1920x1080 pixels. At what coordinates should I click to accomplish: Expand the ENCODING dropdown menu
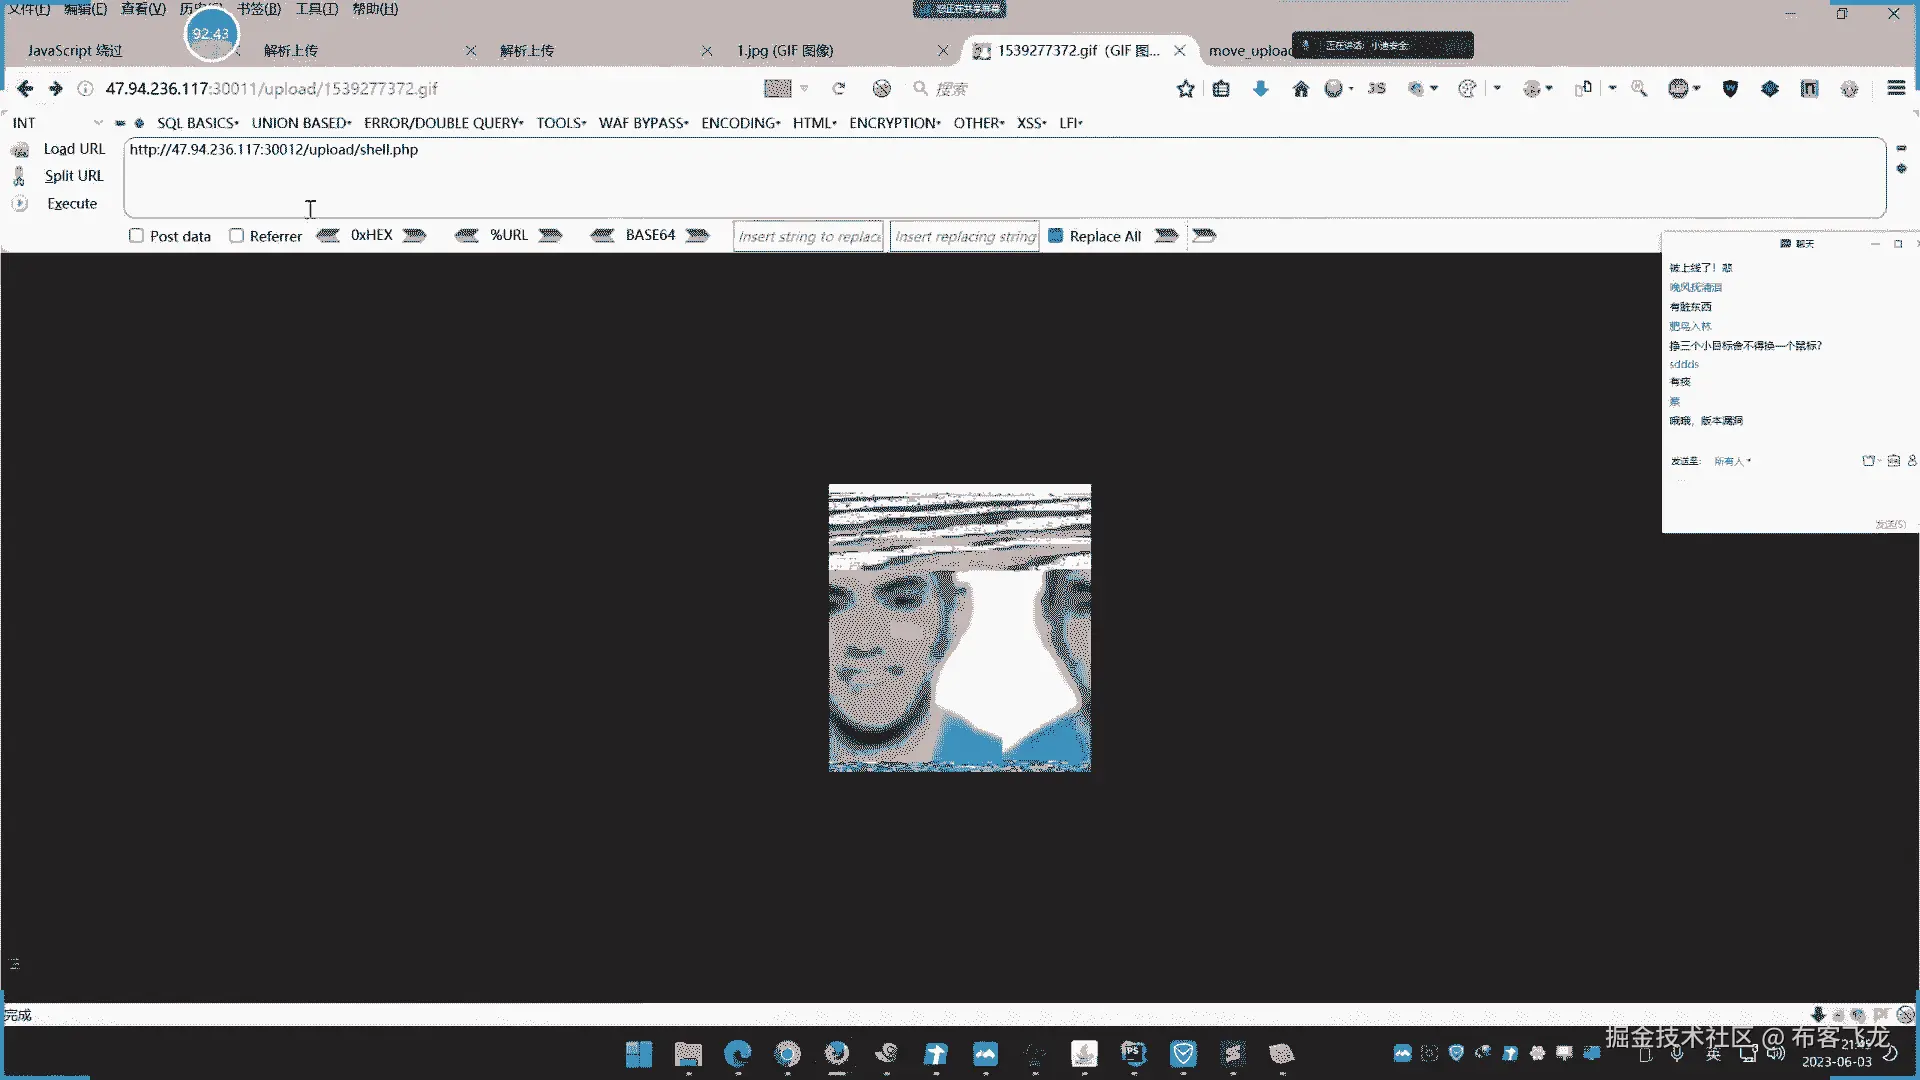[740, 123]
